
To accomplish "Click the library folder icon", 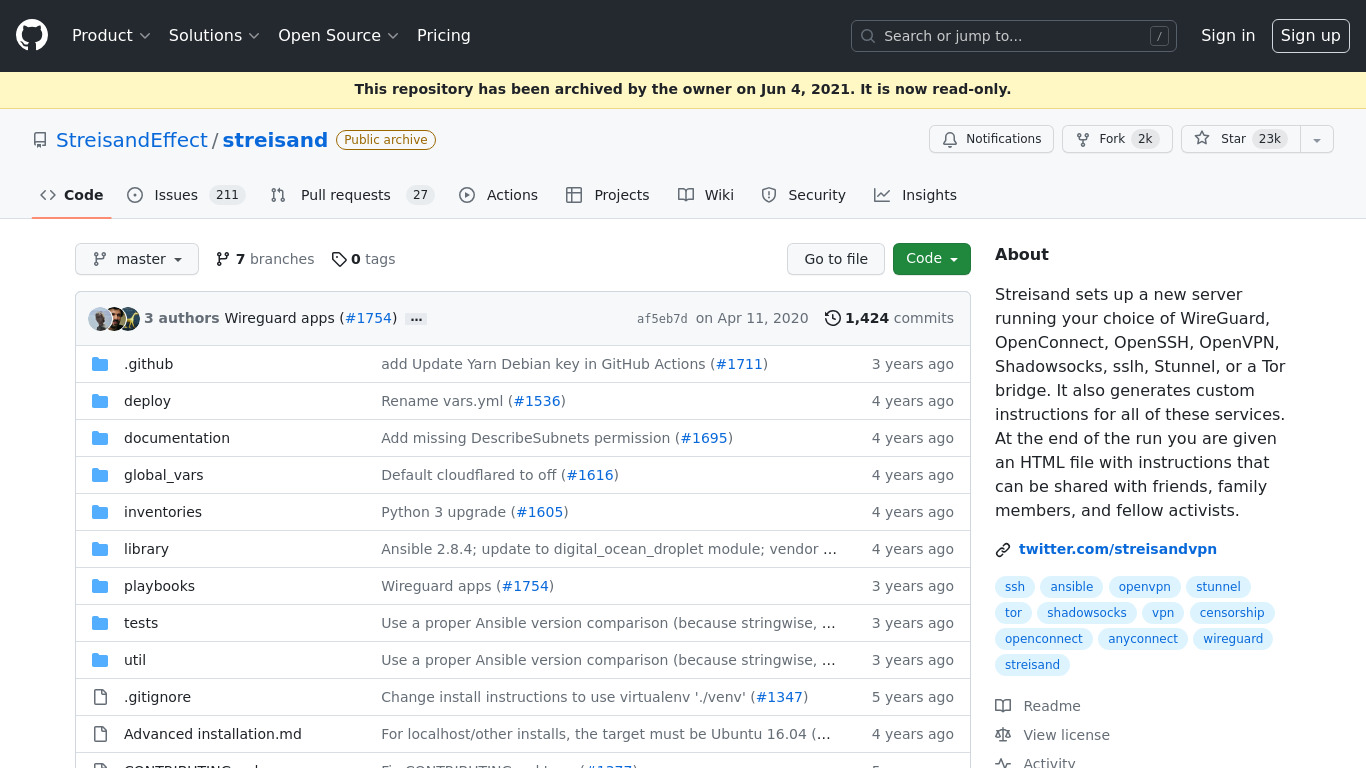I will (100, 549).
